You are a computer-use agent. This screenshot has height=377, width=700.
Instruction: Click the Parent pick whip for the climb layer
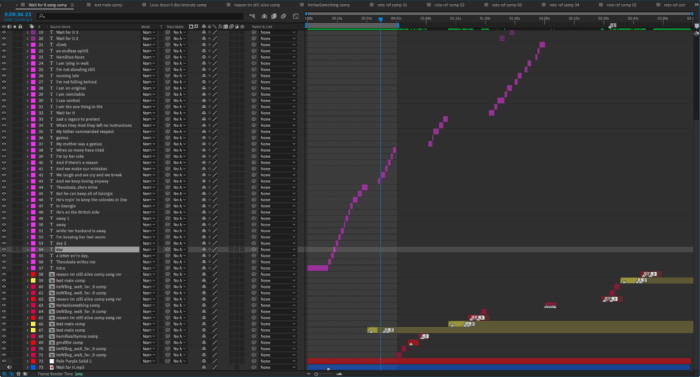tap(254, 45)
